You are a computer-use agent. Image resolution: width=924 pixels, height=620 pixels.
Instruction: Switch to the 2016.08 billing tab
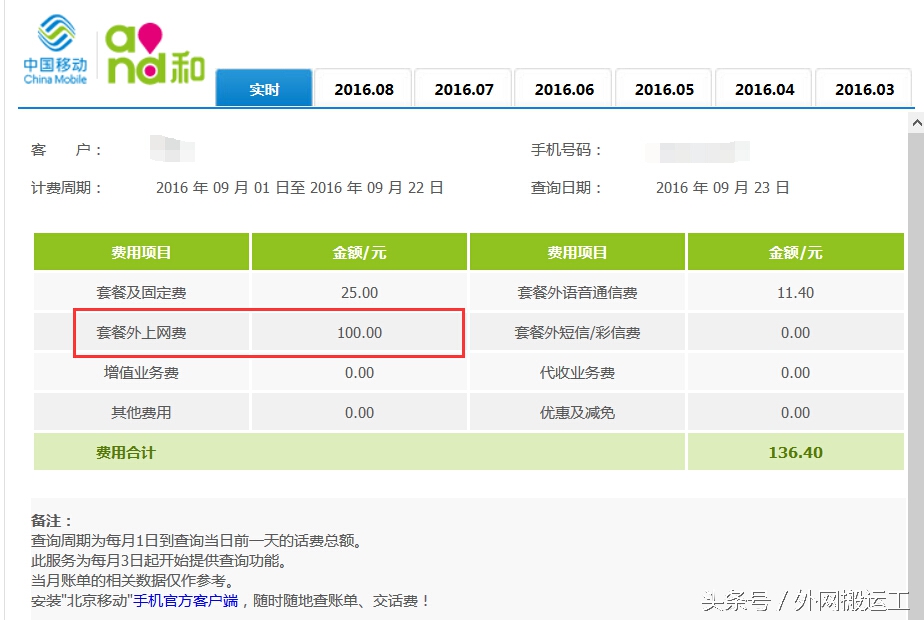[x=363, y=88]
